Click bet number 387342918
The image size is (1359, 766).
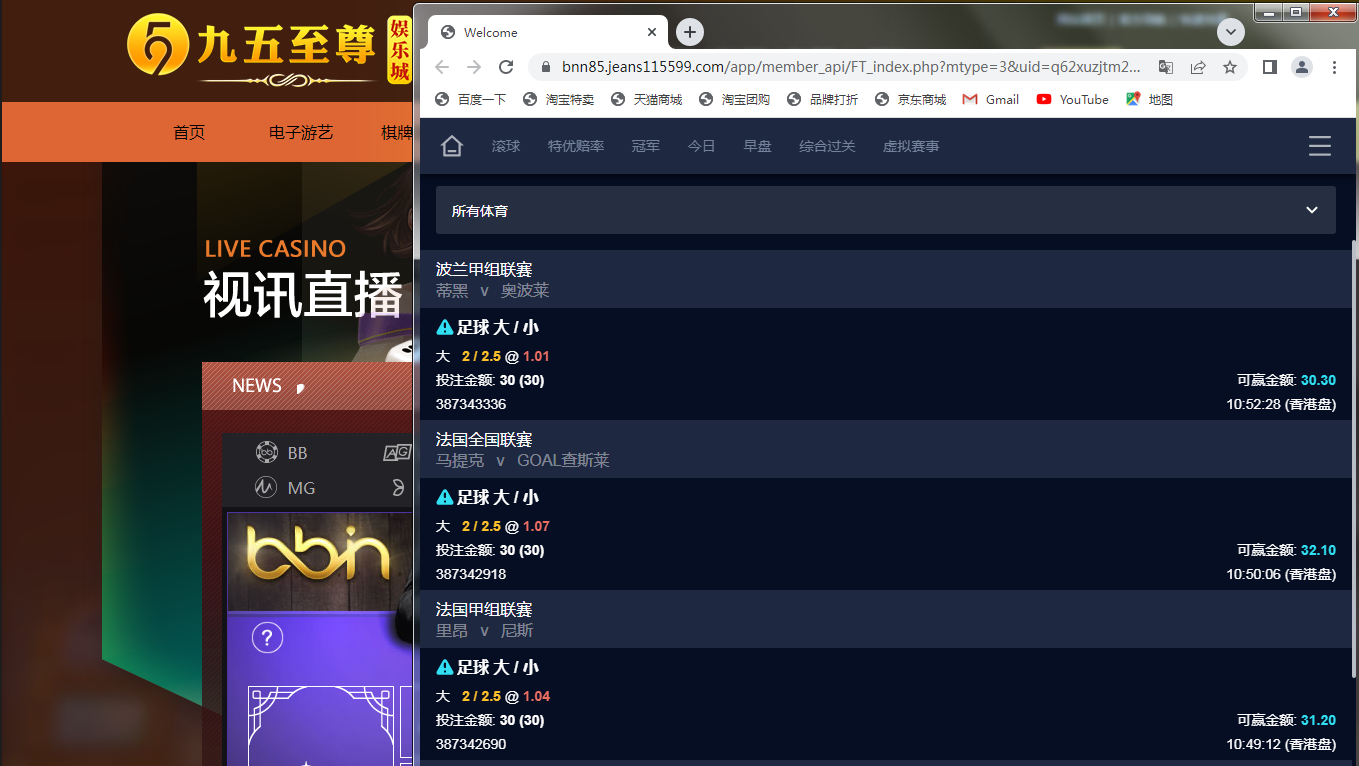(471, 574)
